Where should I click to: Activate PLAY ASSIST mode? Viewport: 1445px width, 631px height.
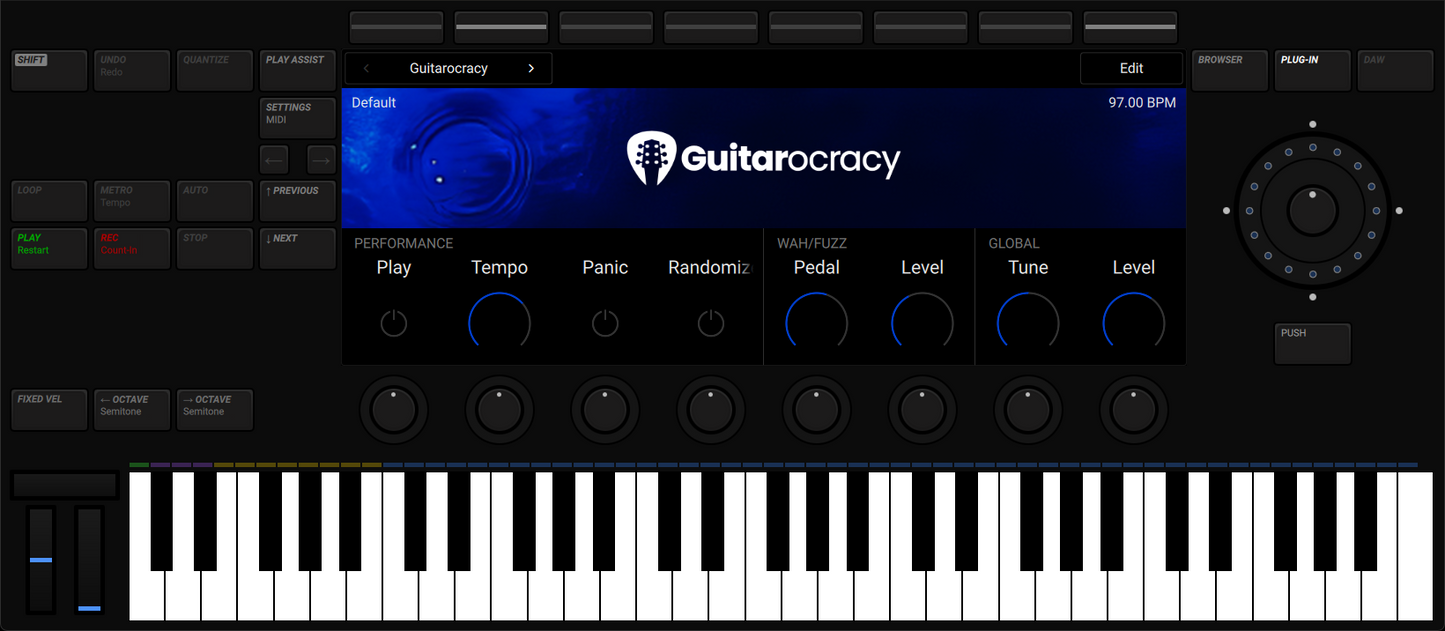(297, 69)
